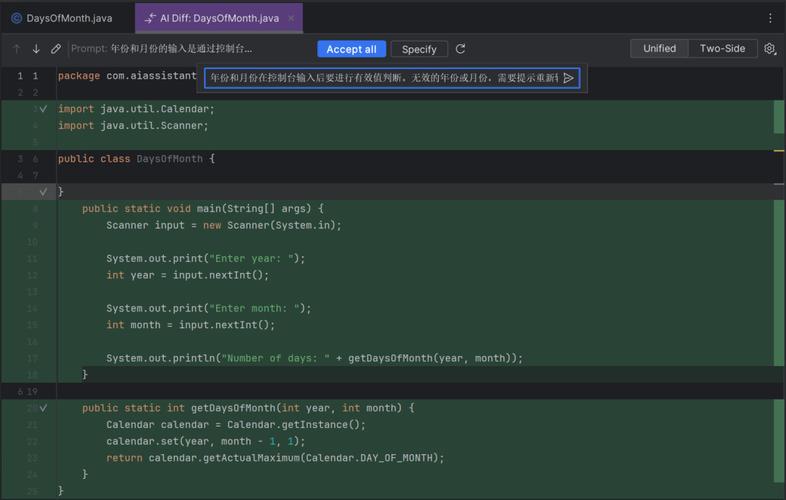Send the specify prompt with arrow icon

point(568,78)
